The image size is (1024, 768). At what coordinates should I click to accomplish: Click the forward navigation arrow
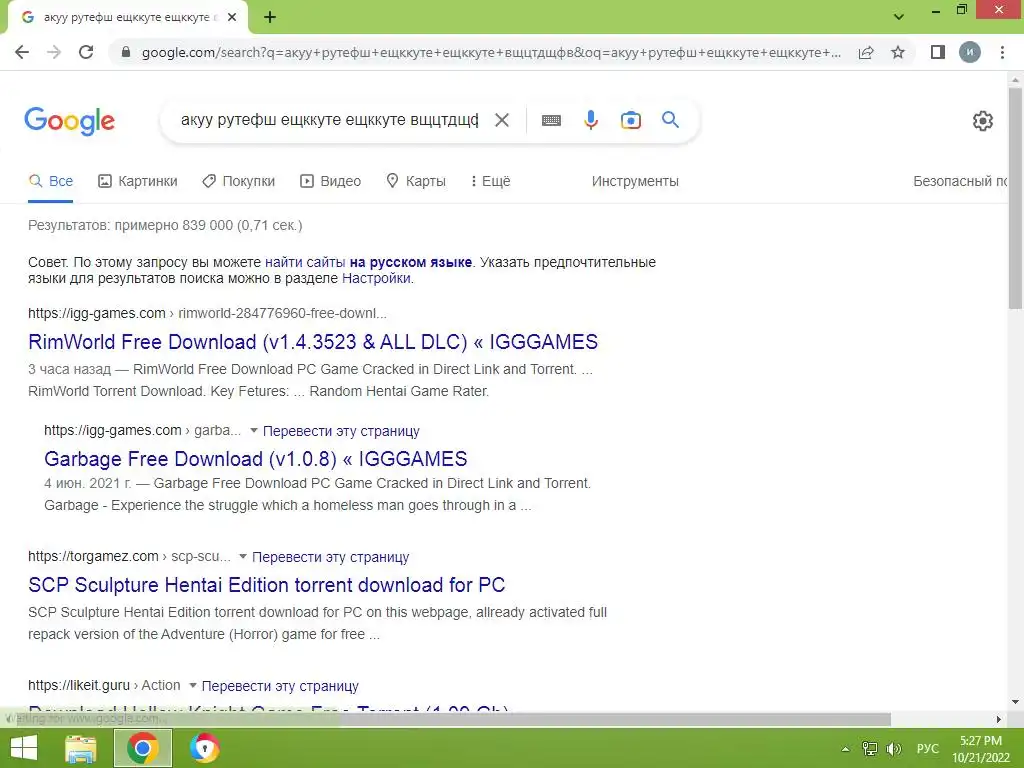54,52
